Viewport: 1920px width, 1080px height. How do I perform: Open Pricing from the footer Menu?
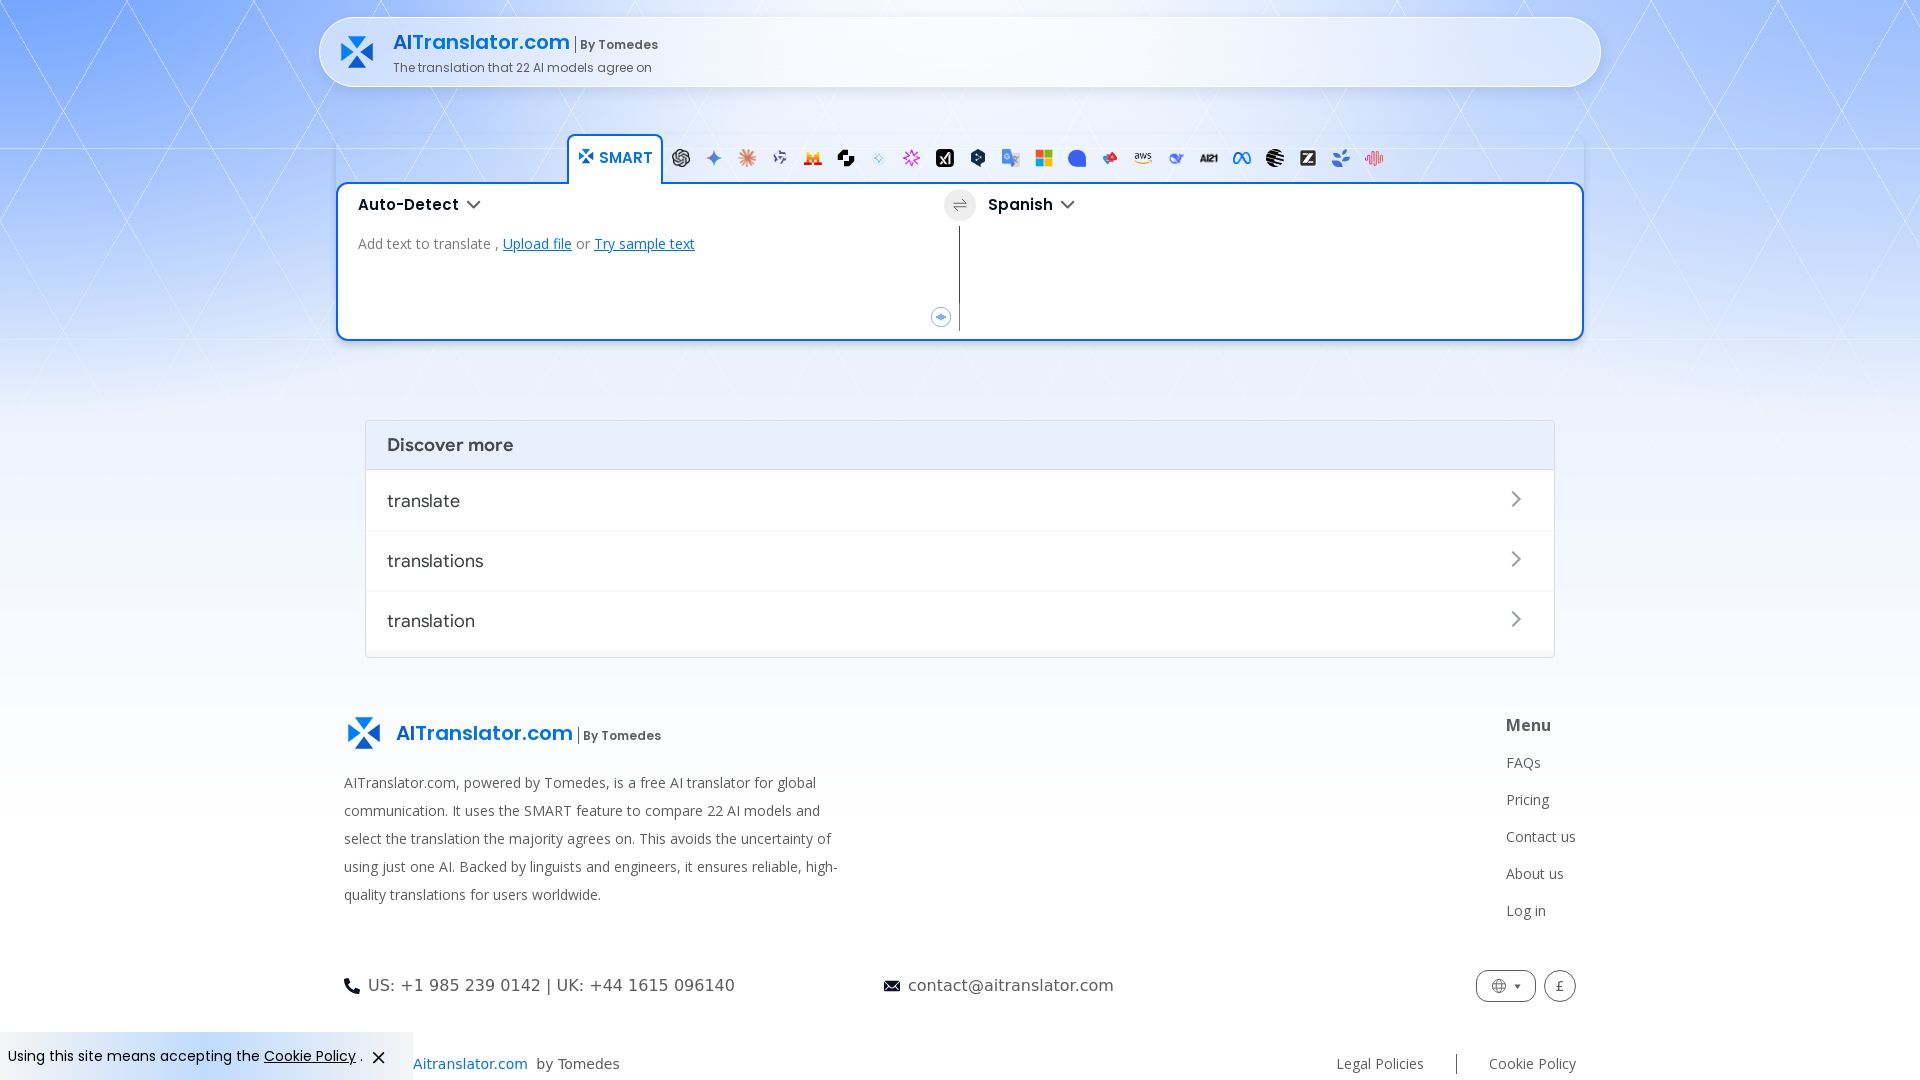1527,800
